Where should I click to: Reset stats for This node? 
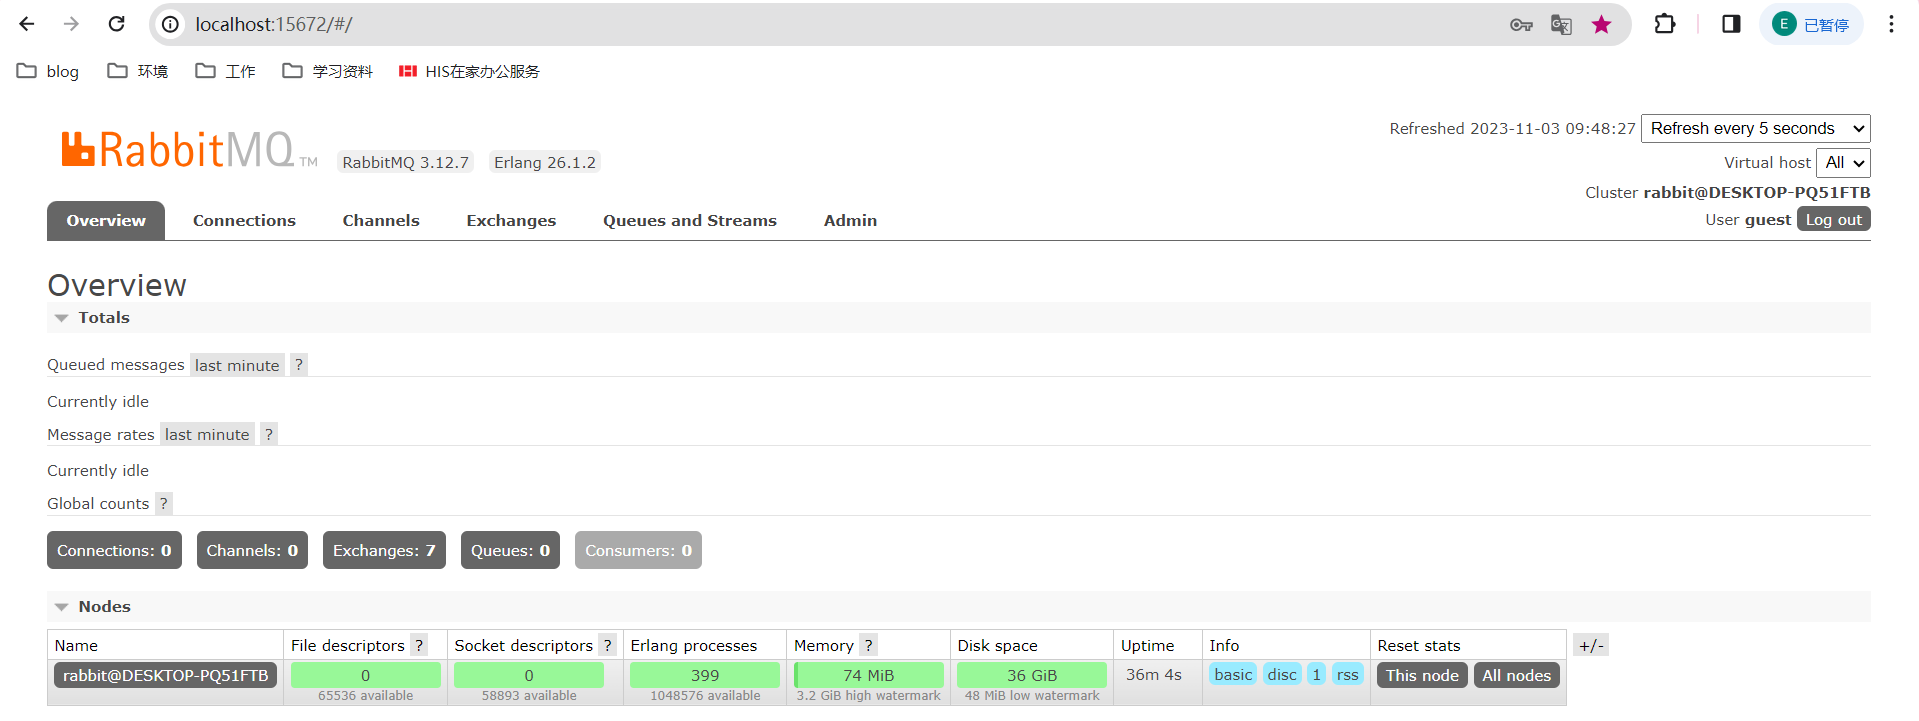(1421, 675)
